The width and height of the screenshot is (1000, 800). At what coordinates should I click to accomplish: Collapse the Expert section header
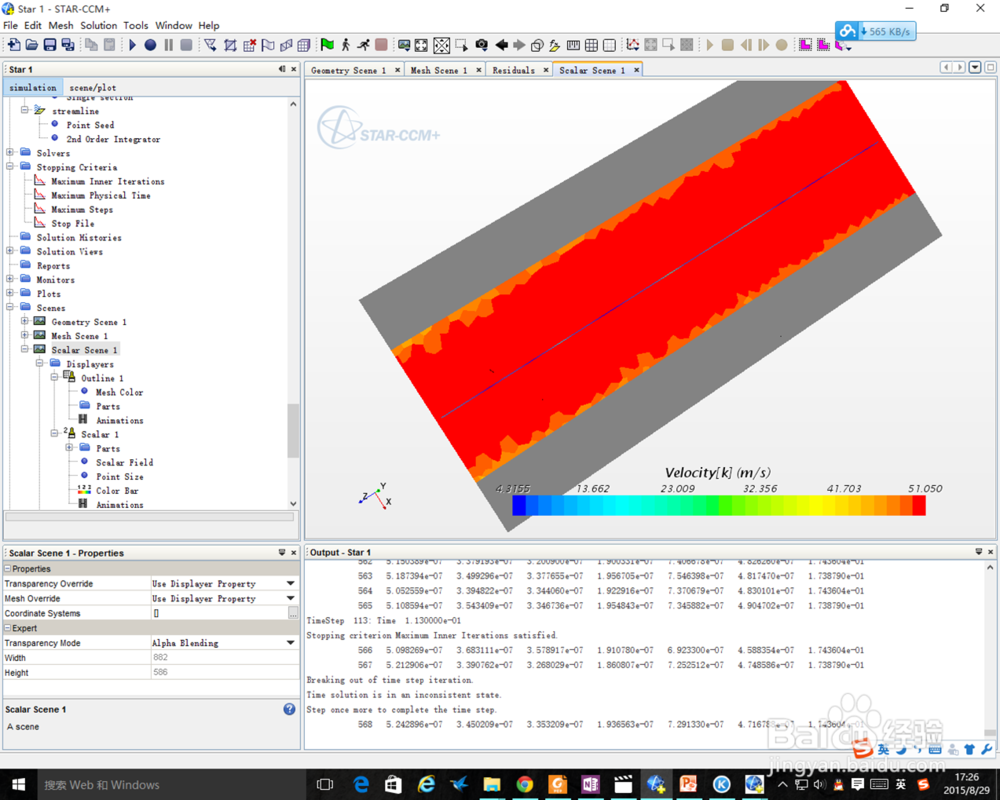[x=8, y=628]
